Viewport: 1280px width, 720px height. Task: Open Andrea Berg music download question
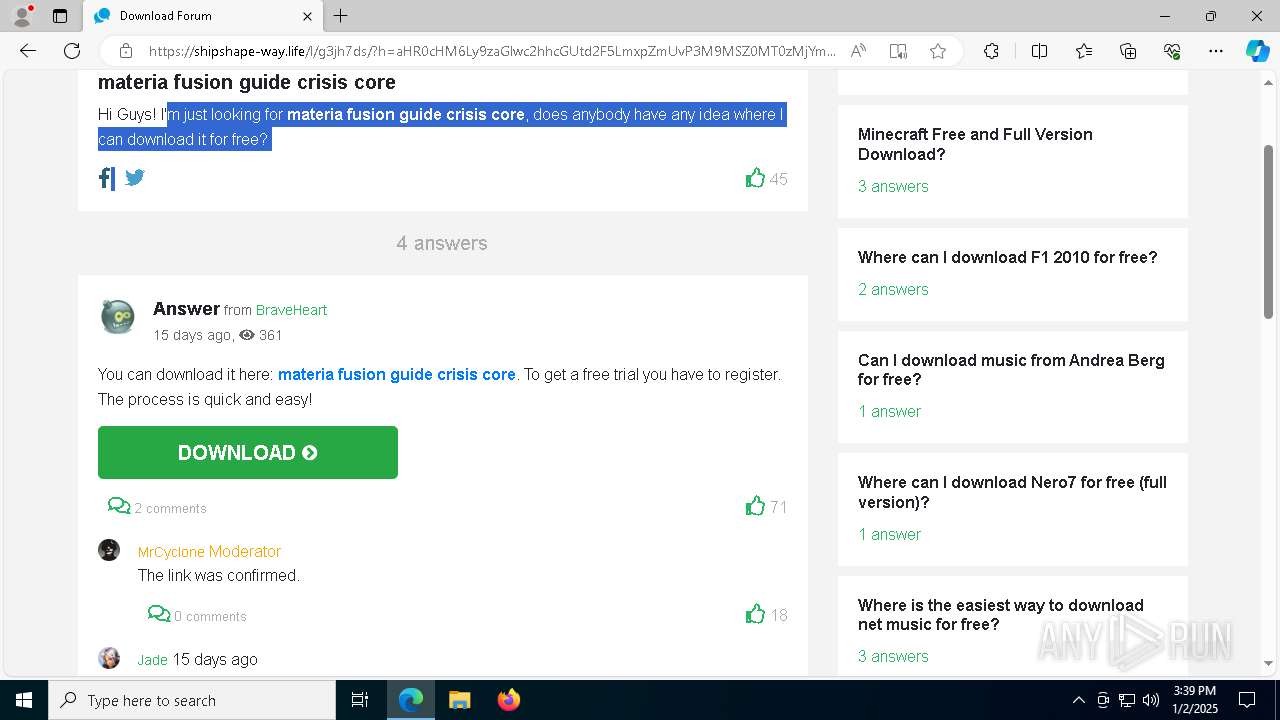(x=1011, y=370)
